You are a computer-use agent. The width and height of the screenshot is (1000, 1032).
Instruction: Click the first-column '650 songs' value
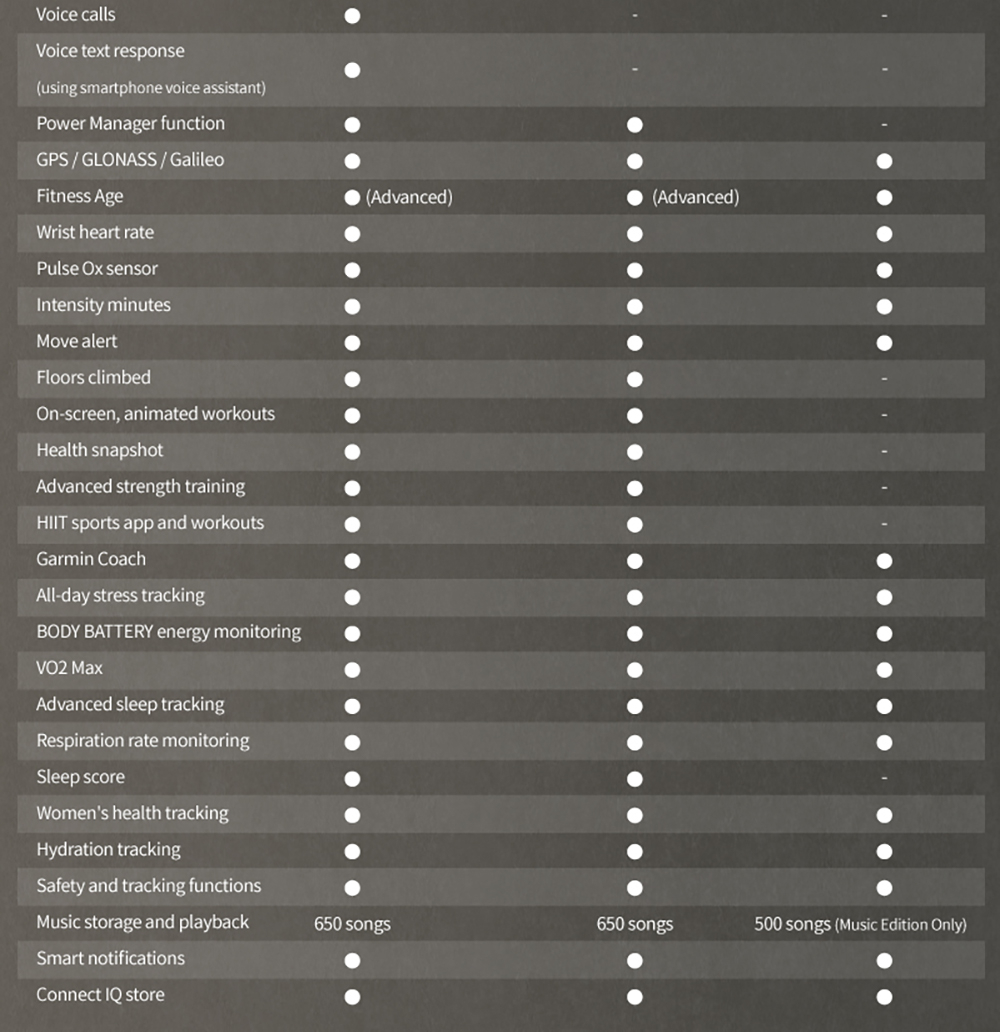(x=352, y=924)
